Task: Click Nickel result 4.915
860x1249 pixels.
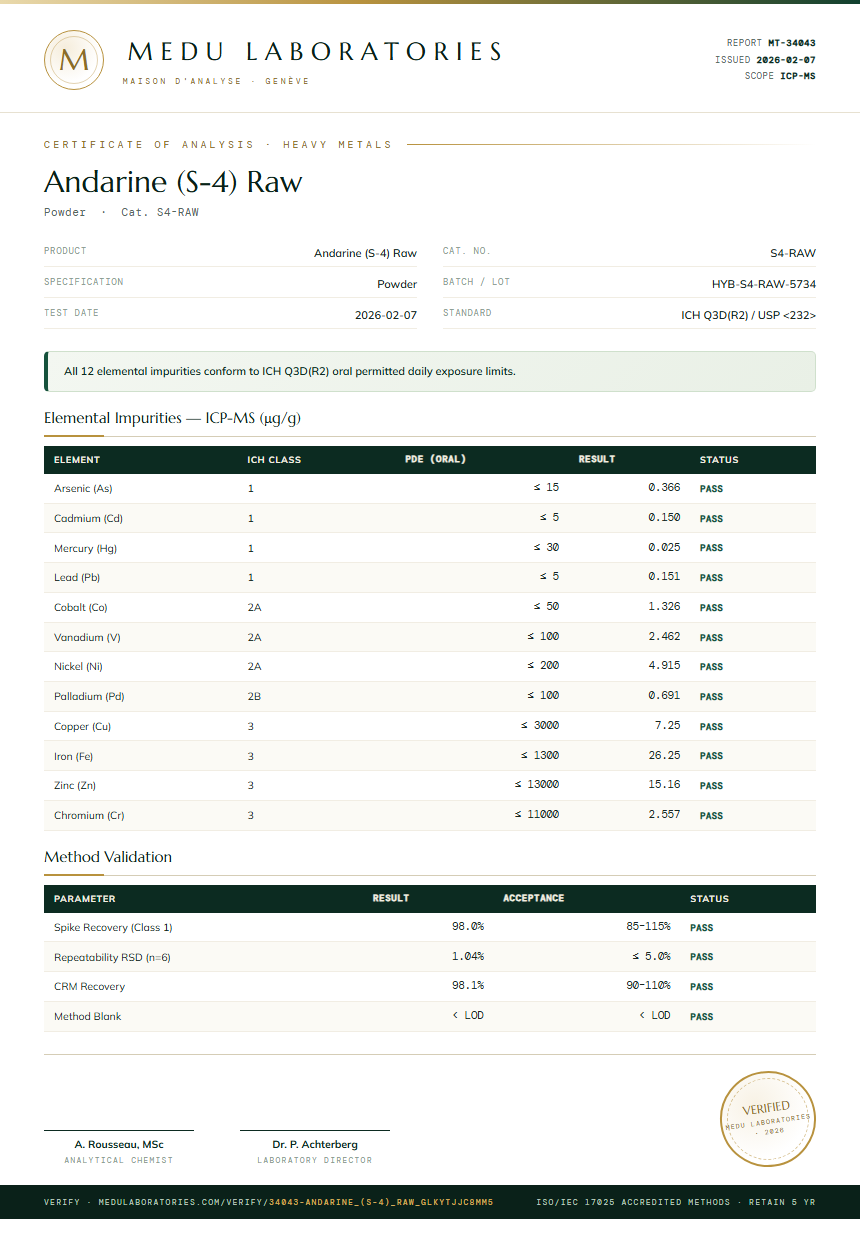Action: pyautogui.click(x=664, y=666)
